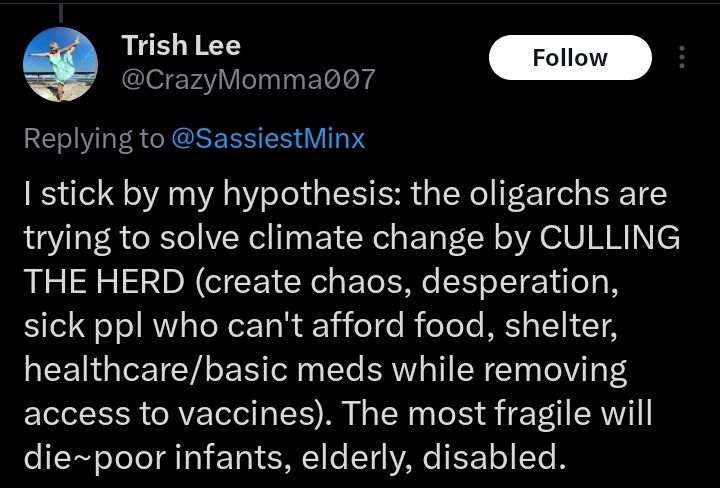Open the tweet's three-dot more options menu
Viewport: 720px width, 488px height.
(683, 58)
